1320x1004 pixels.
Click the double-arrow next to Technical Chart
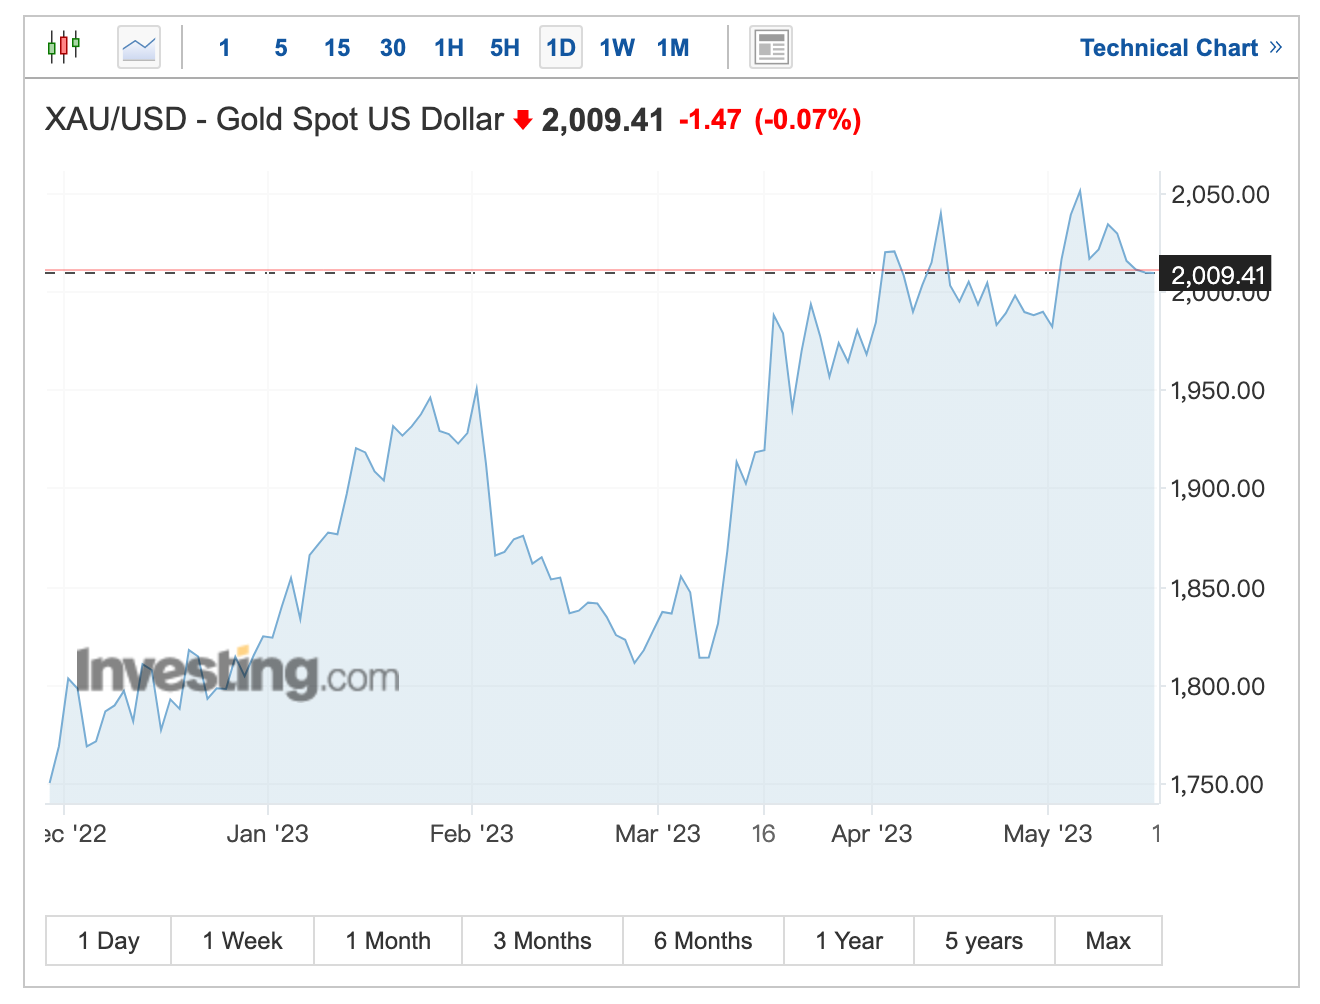point(1275,47)
